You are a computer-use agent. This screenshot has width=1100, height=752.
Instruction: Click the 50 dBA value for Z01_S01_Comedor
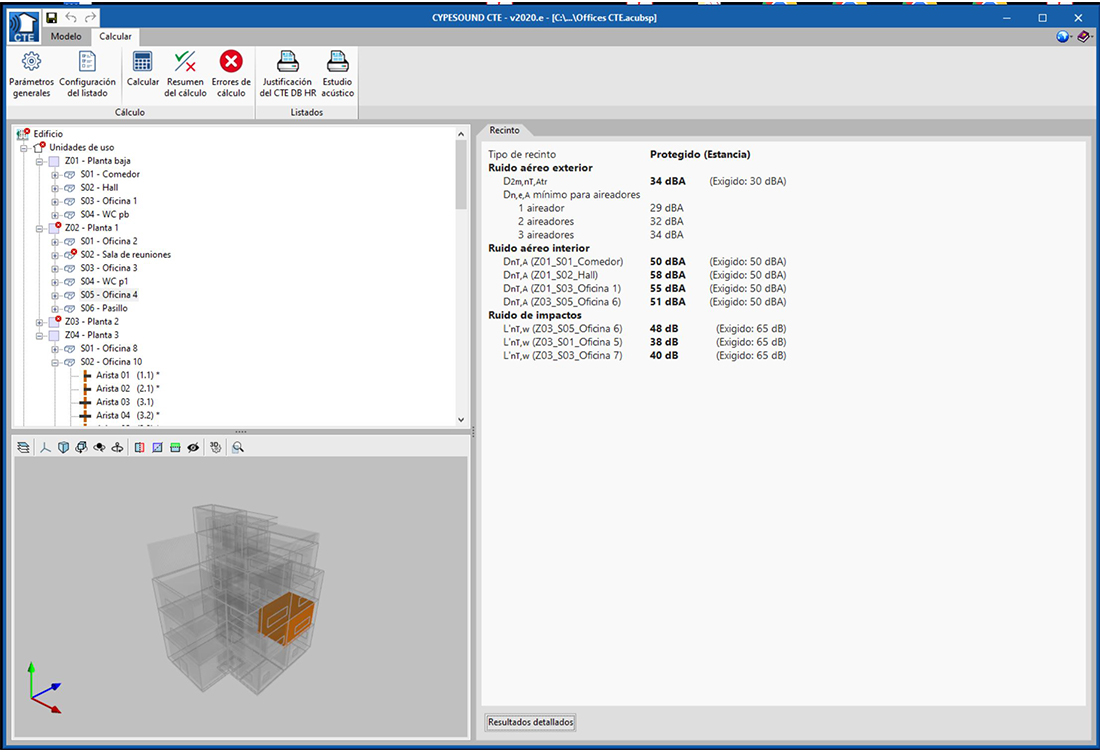pos(667,262)
